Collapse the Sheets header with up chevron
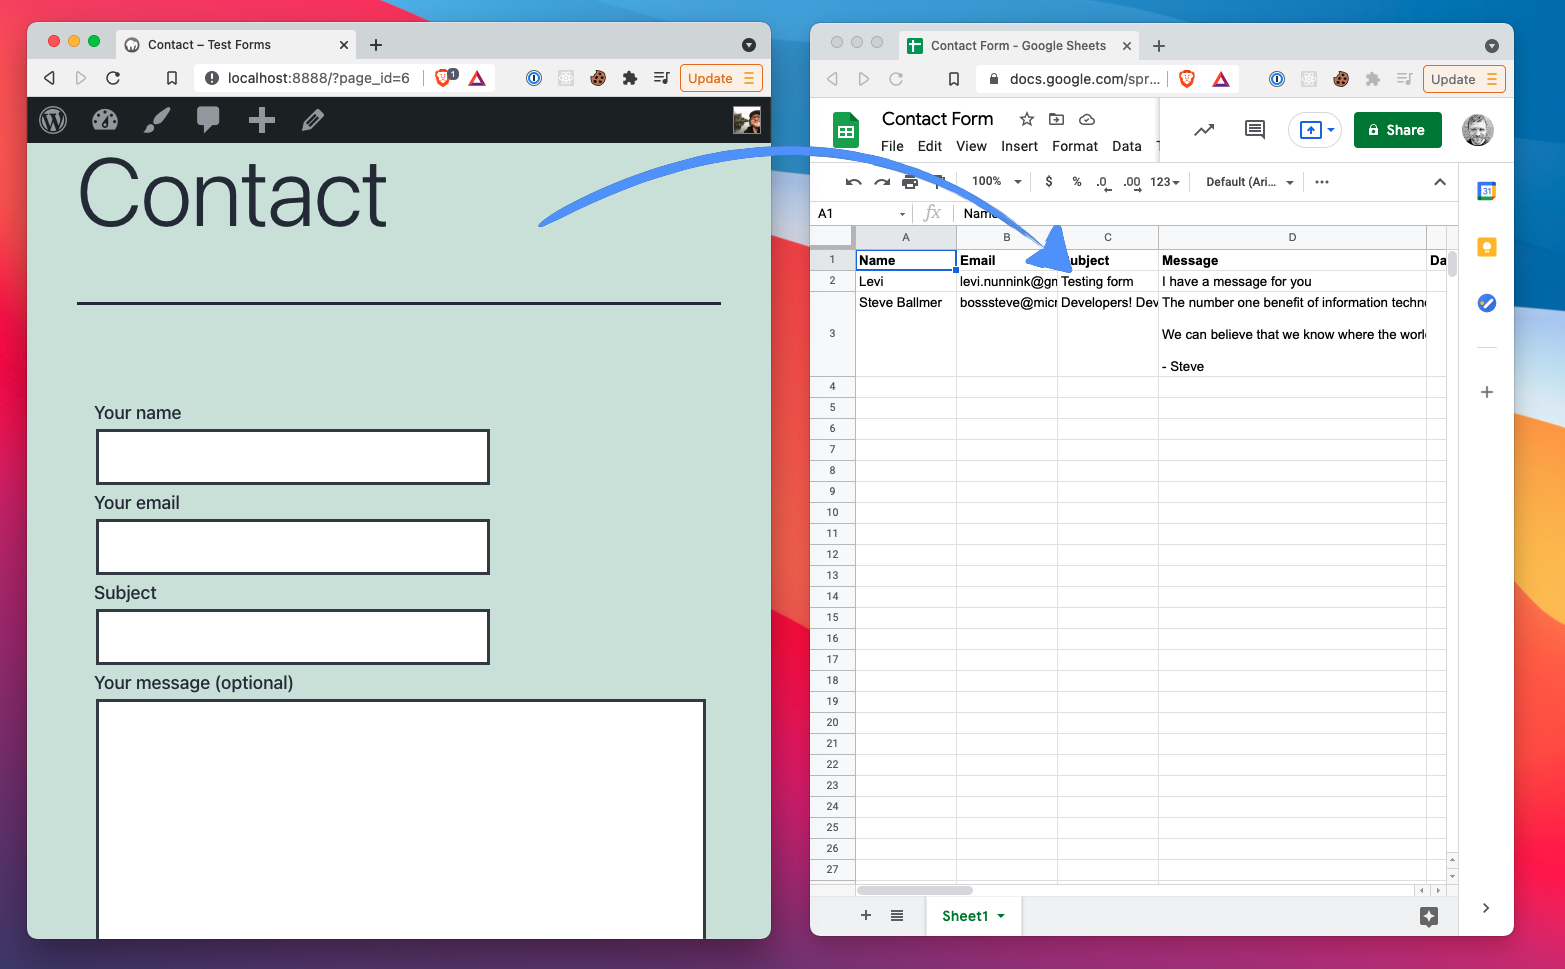1565x969 pixels. tap(1440, 182)
